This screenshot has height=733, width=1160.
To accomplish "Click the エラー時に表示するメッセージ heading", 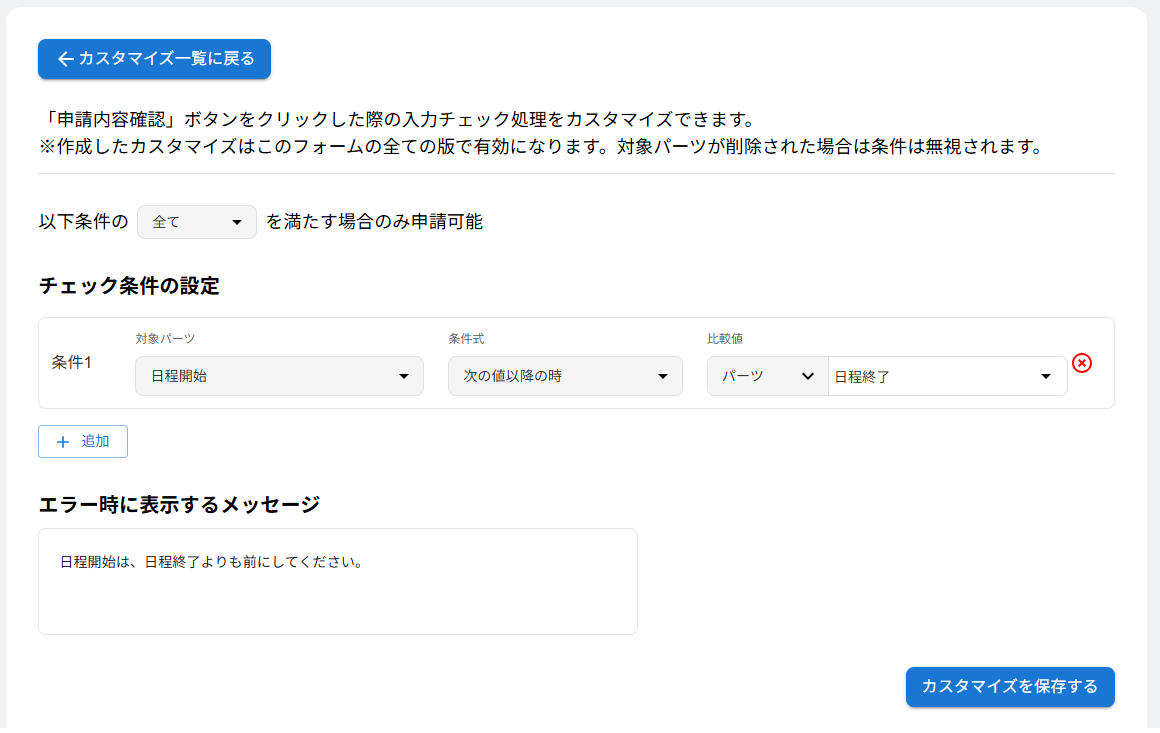I will pyautogui.click(x=179, y=504).
